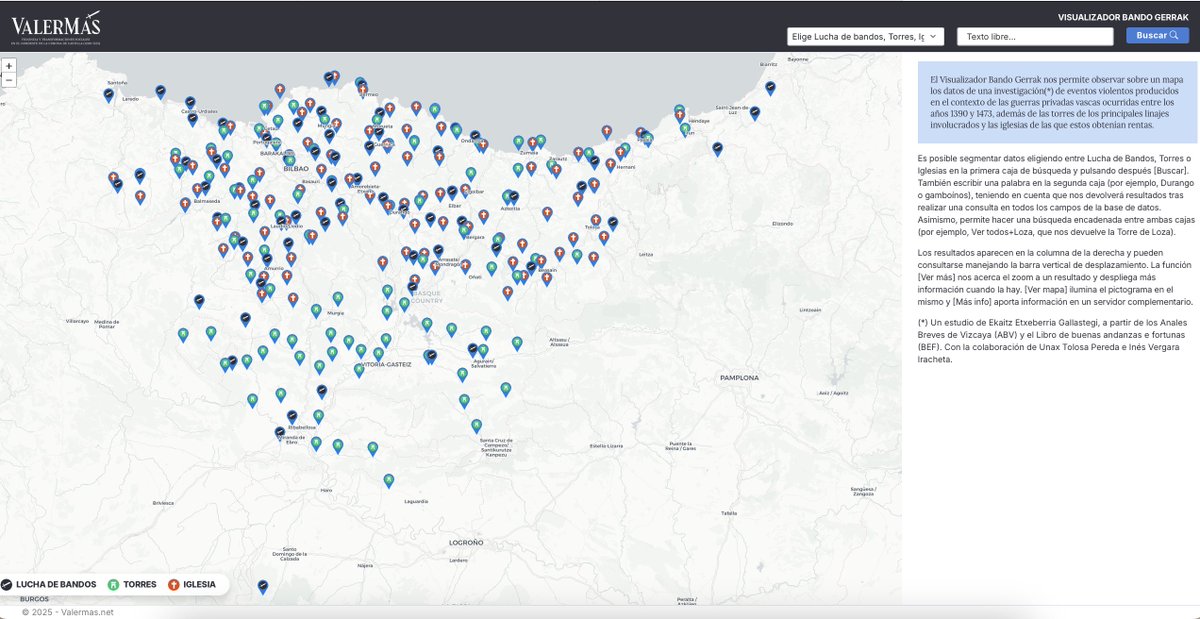1200x619 pixels.
Task: Select the southernmost Lucha de Bandos marker near Burgos
Action: [263, 587]
